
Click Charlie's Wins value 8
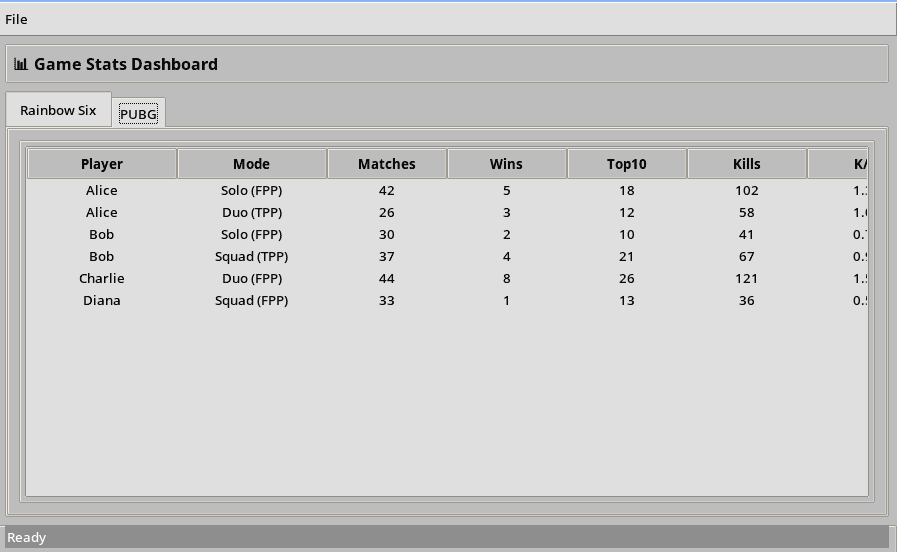[506, 279]
